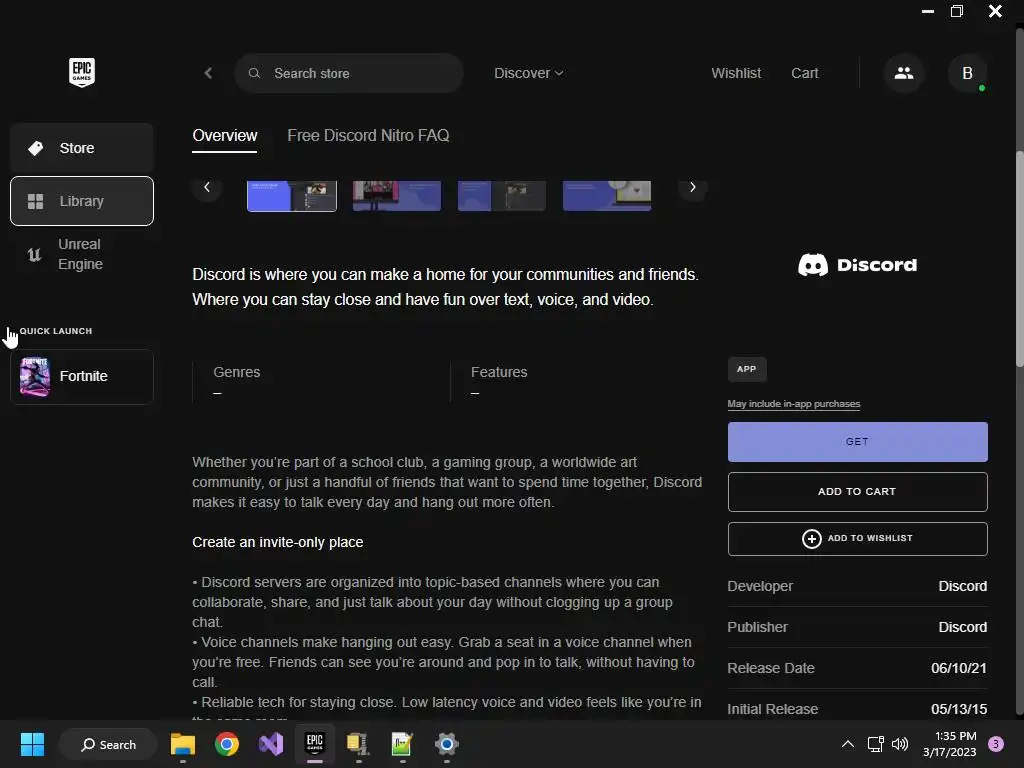Click the Unreal Engine logo icon
The image size is (1024, 768).
point(35,254)
